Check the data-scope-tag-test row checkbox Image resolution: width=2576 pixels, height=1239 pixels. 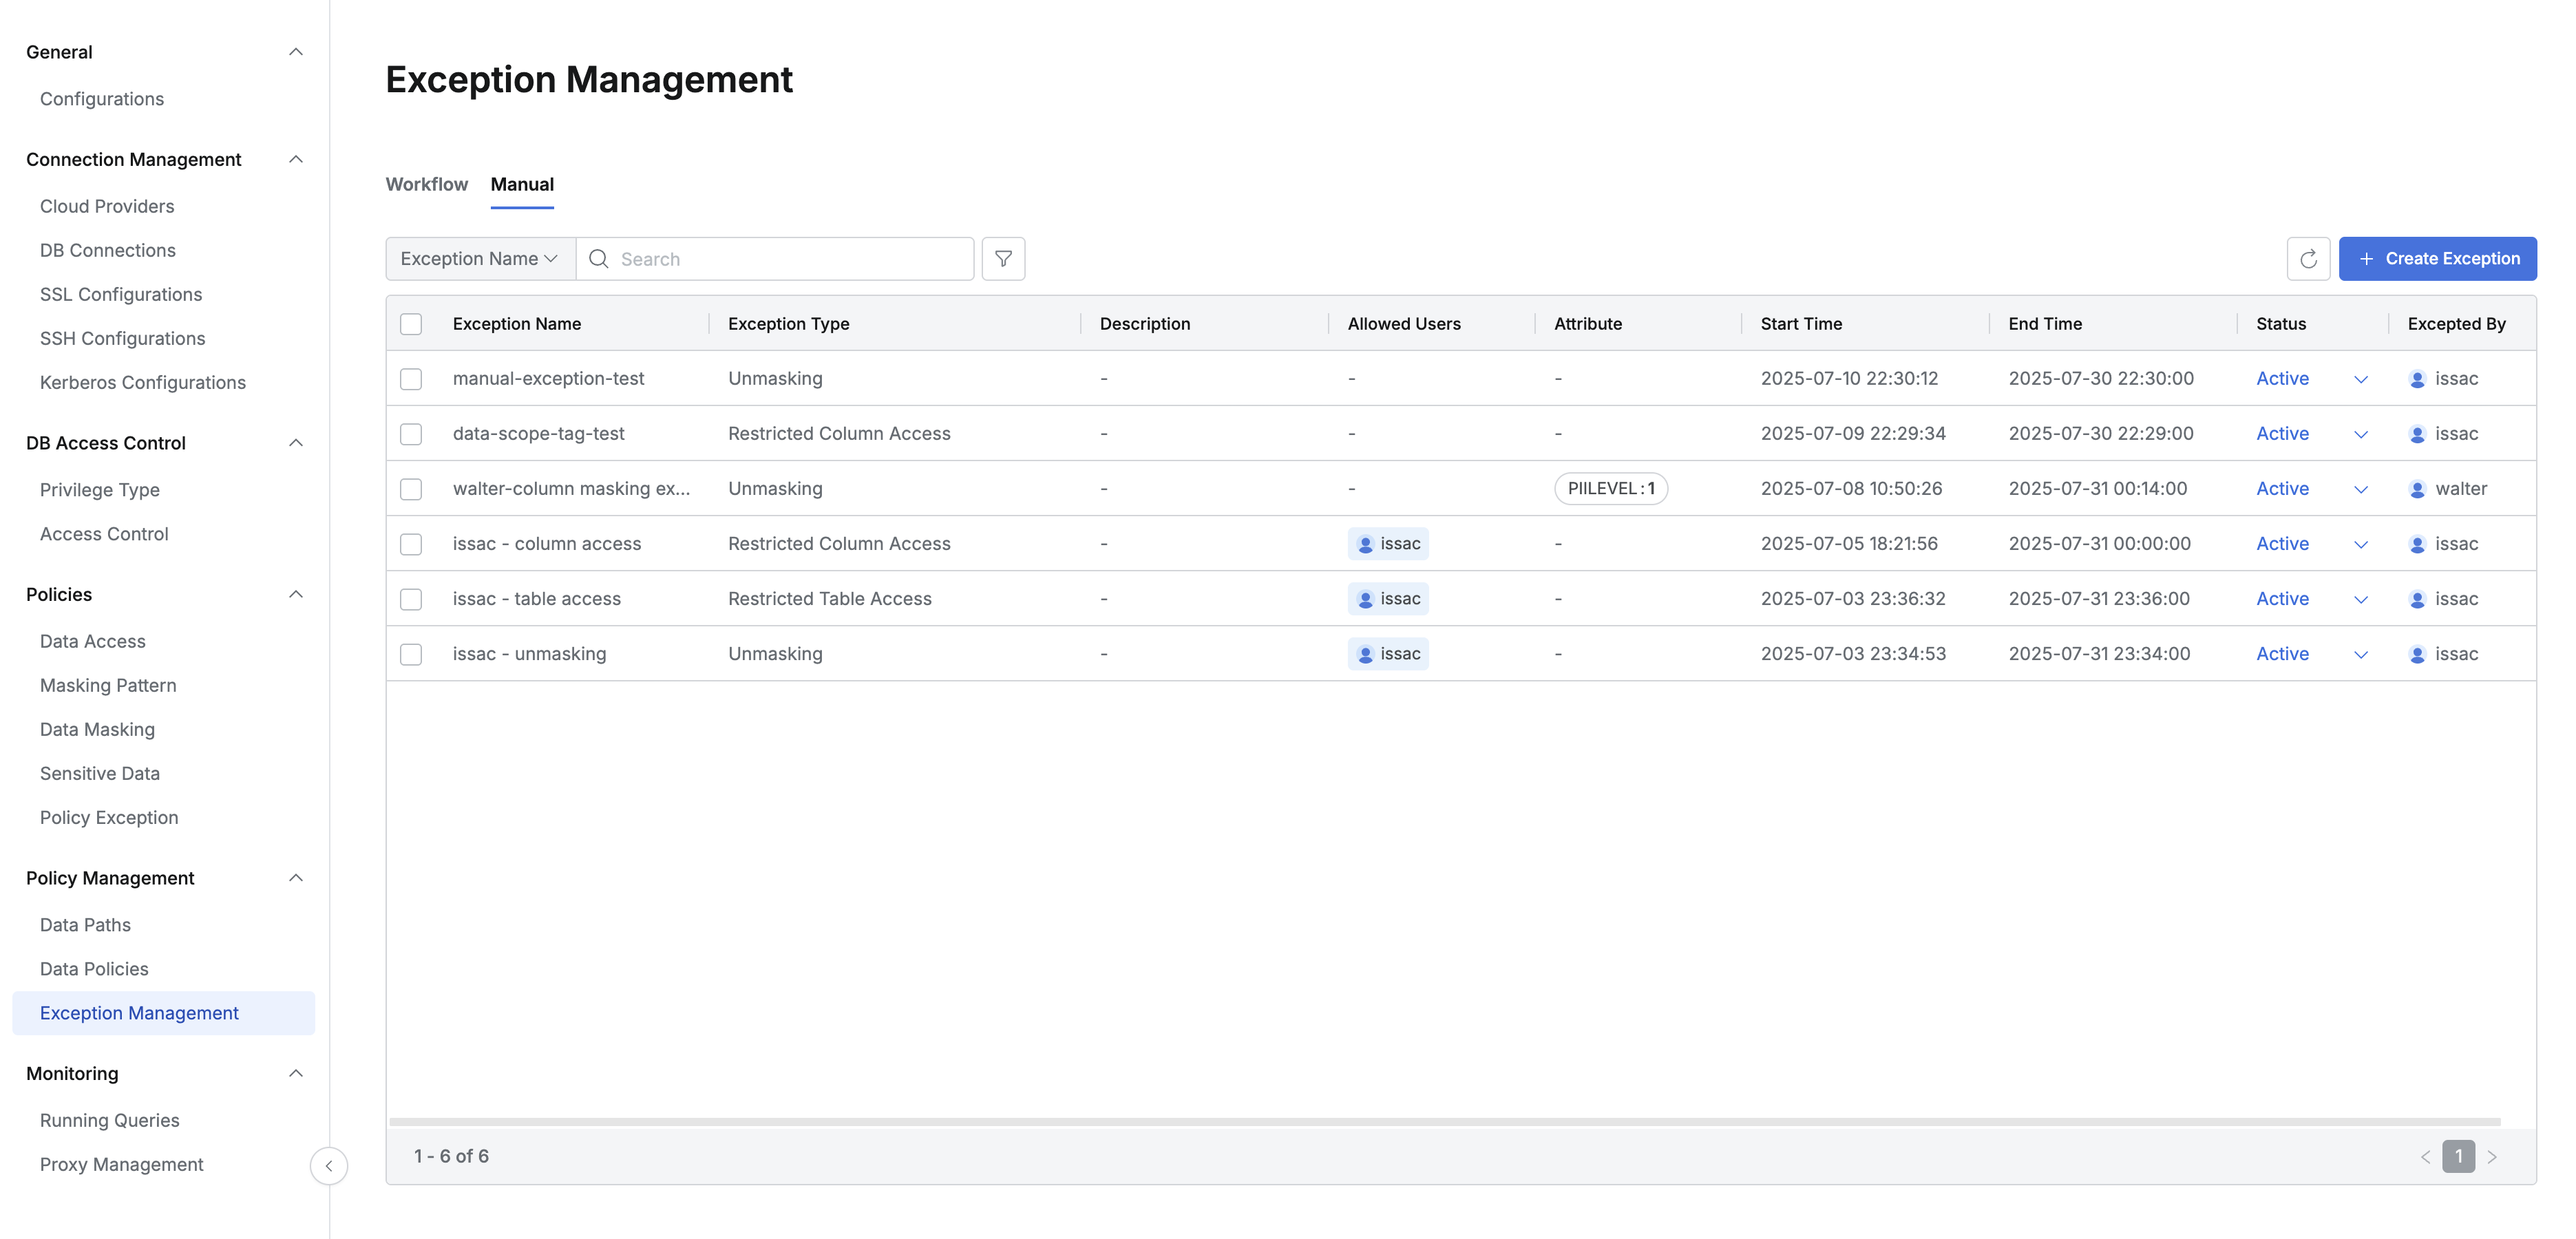coord(411,434)
